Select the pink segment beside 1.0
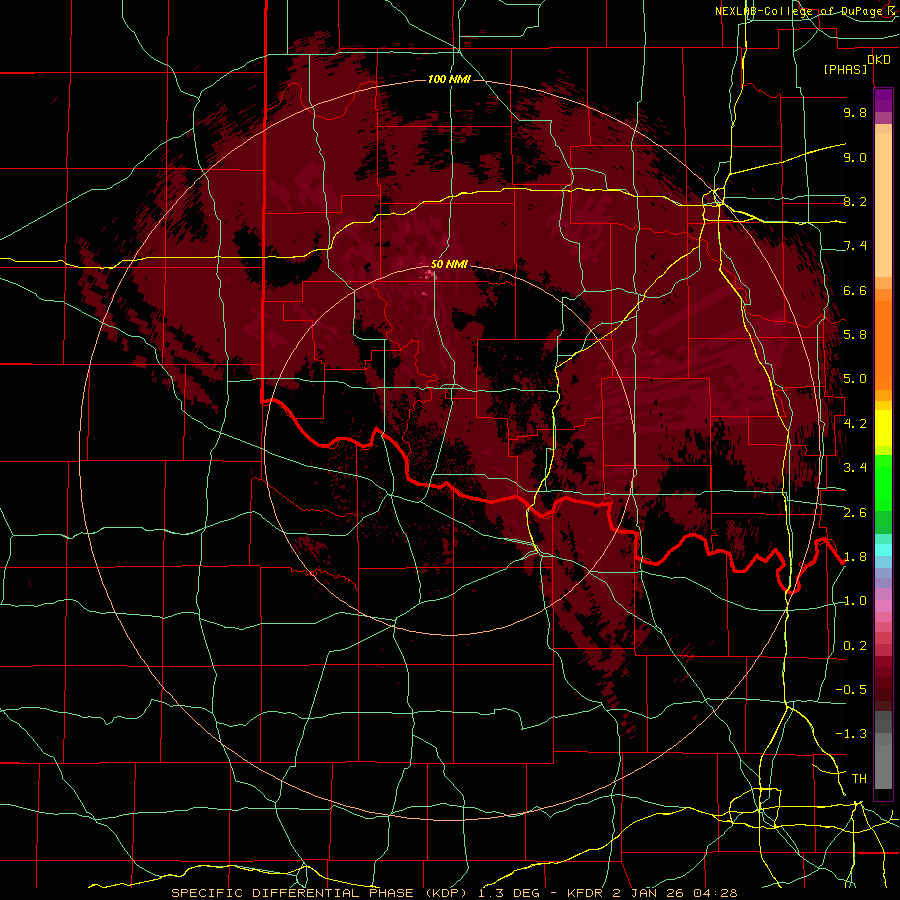The width and height of the screenshot is (900, 900). (883, 606)
